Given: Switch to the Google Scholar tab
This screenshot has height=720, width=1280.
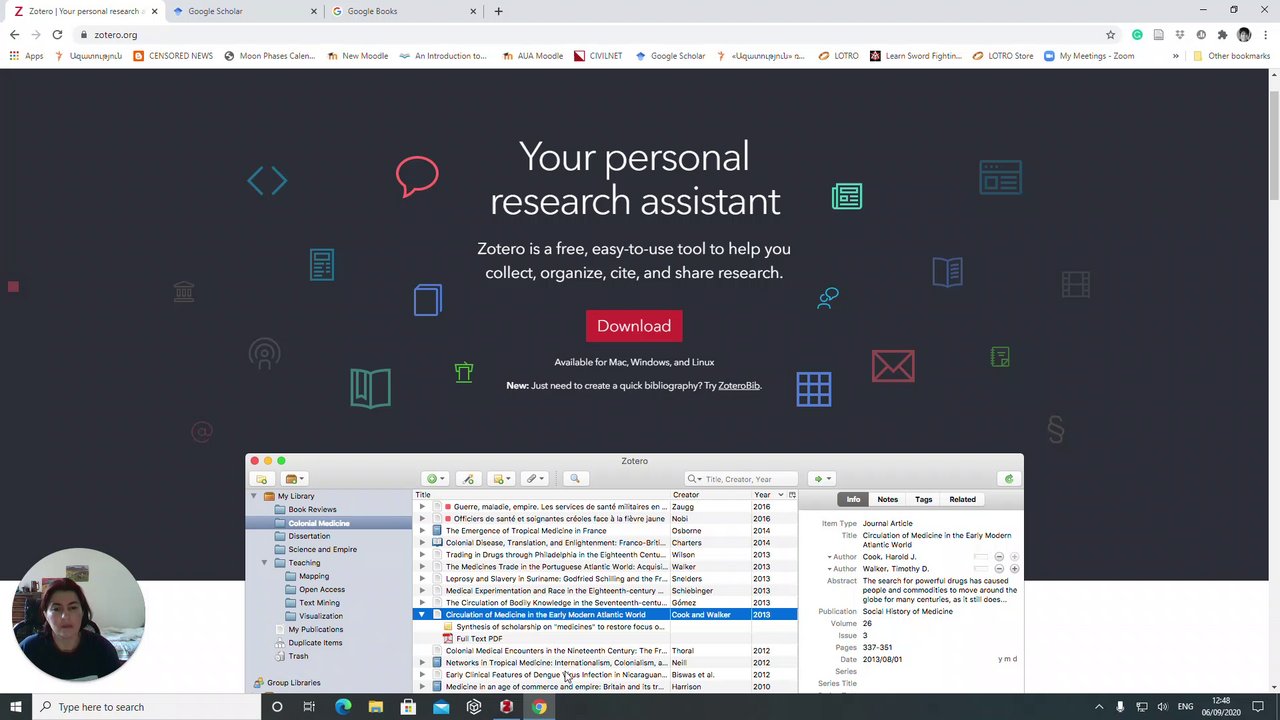Looking at the screenshot, I should (241, 11).
